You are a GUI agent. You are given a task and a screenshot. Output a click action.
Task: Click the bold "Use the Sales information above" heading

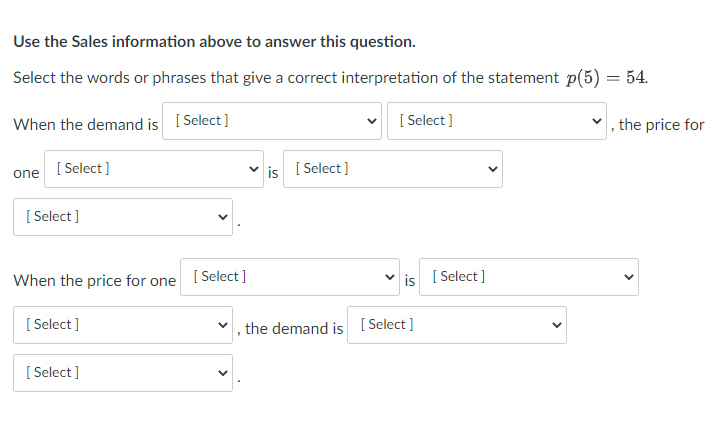click(x=214, y=42)
